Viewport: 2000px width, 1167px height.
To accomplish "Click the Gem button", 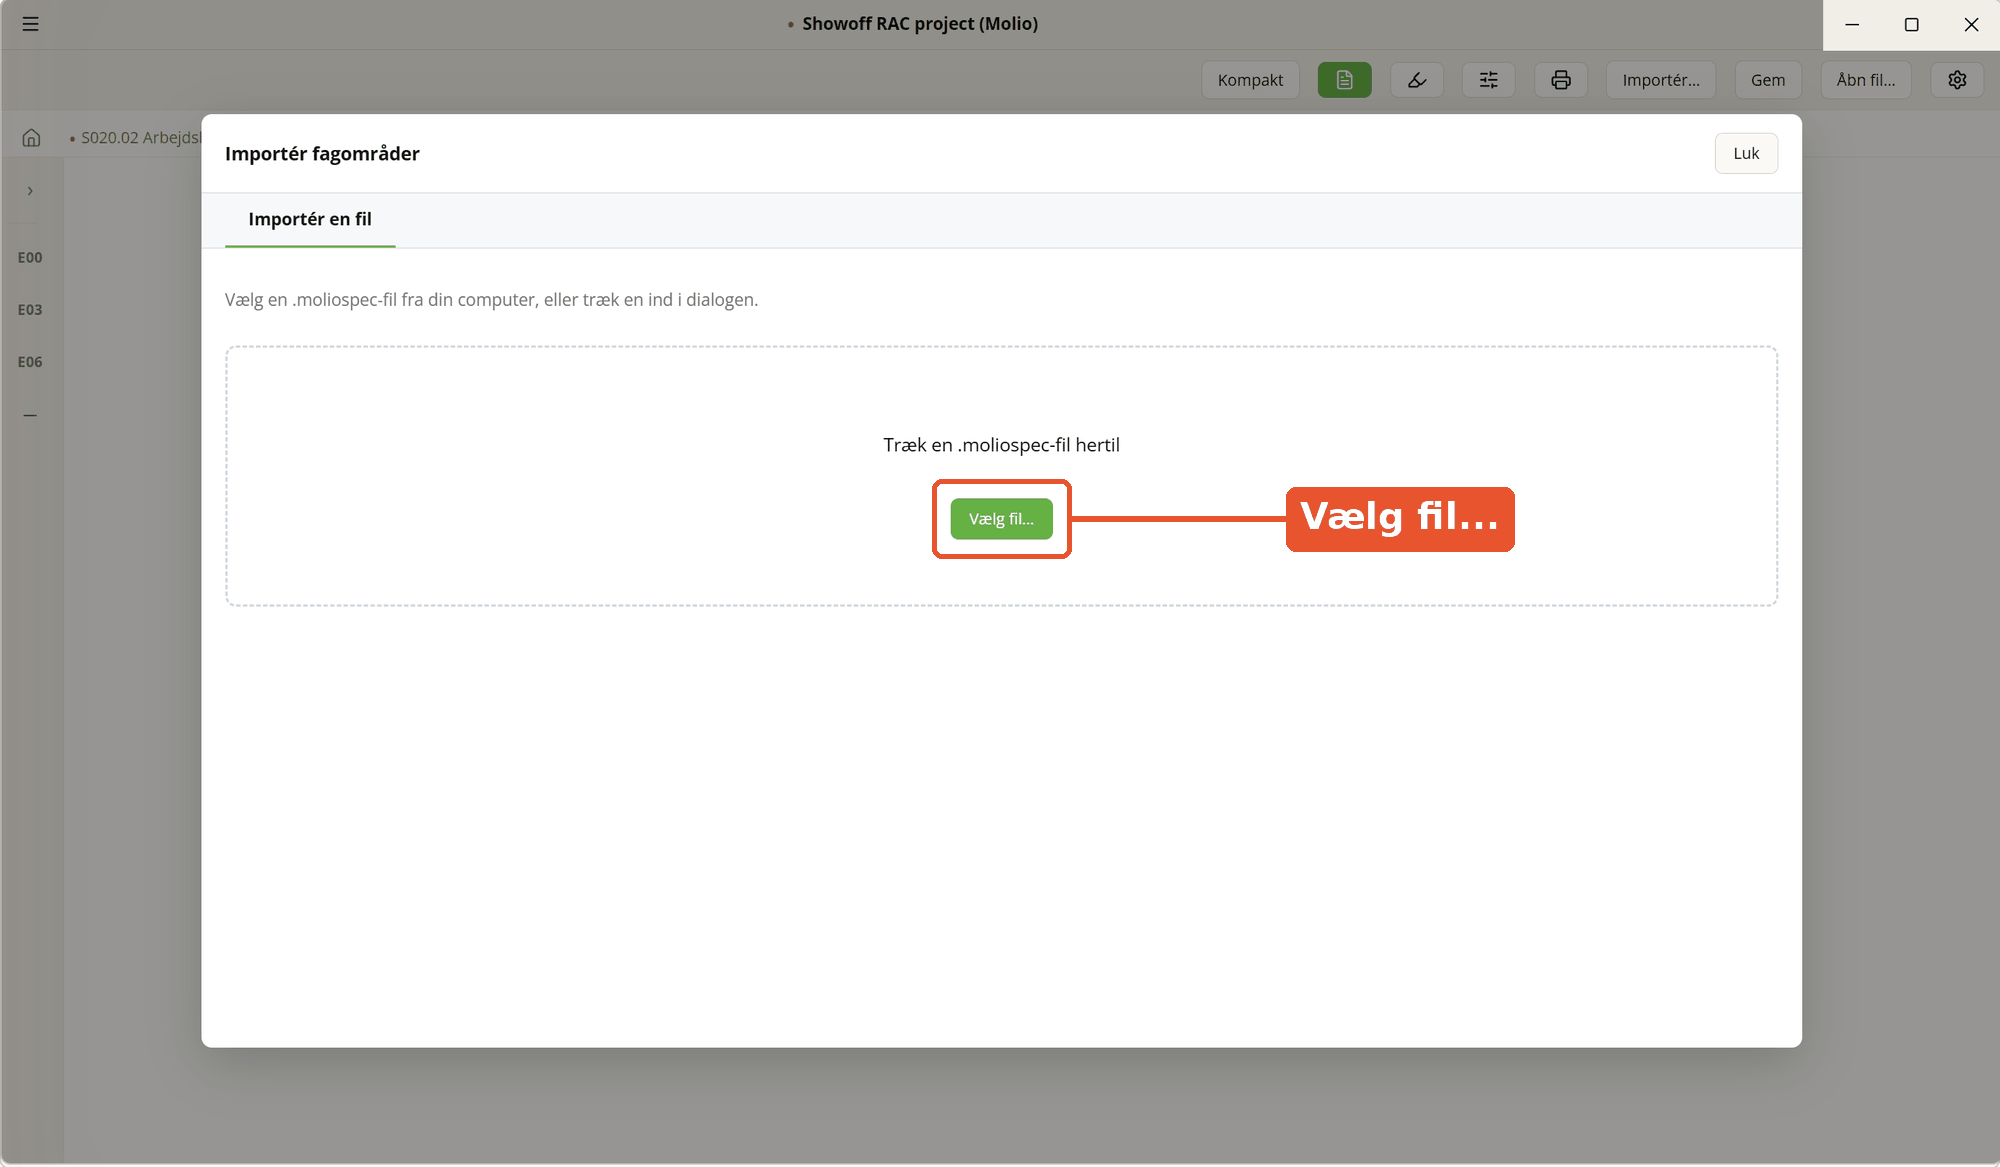I will click(x=1768, y=80).
